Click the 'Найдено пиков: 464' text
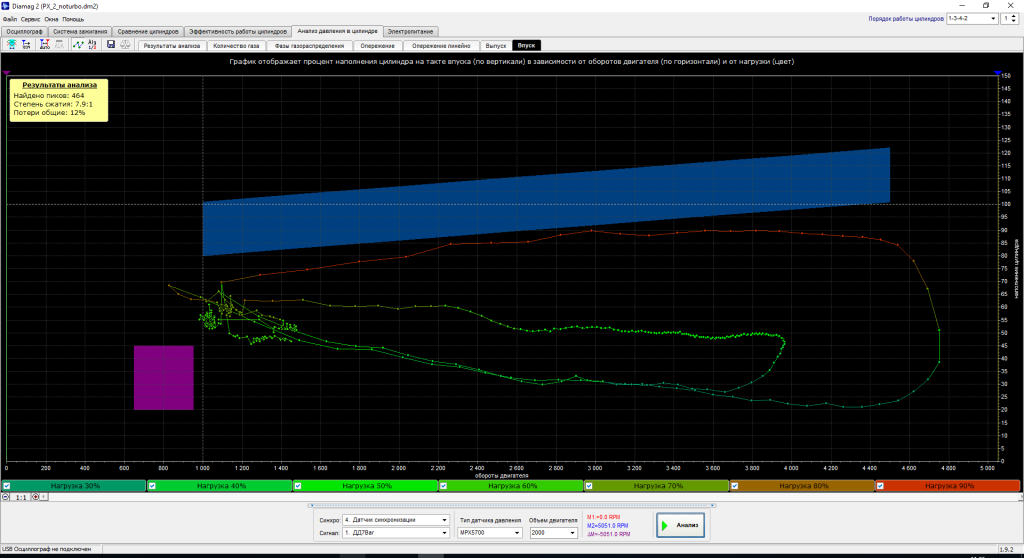Image resolution: width=1024 pixels, height=558 pixels. (x=49, y=95)
